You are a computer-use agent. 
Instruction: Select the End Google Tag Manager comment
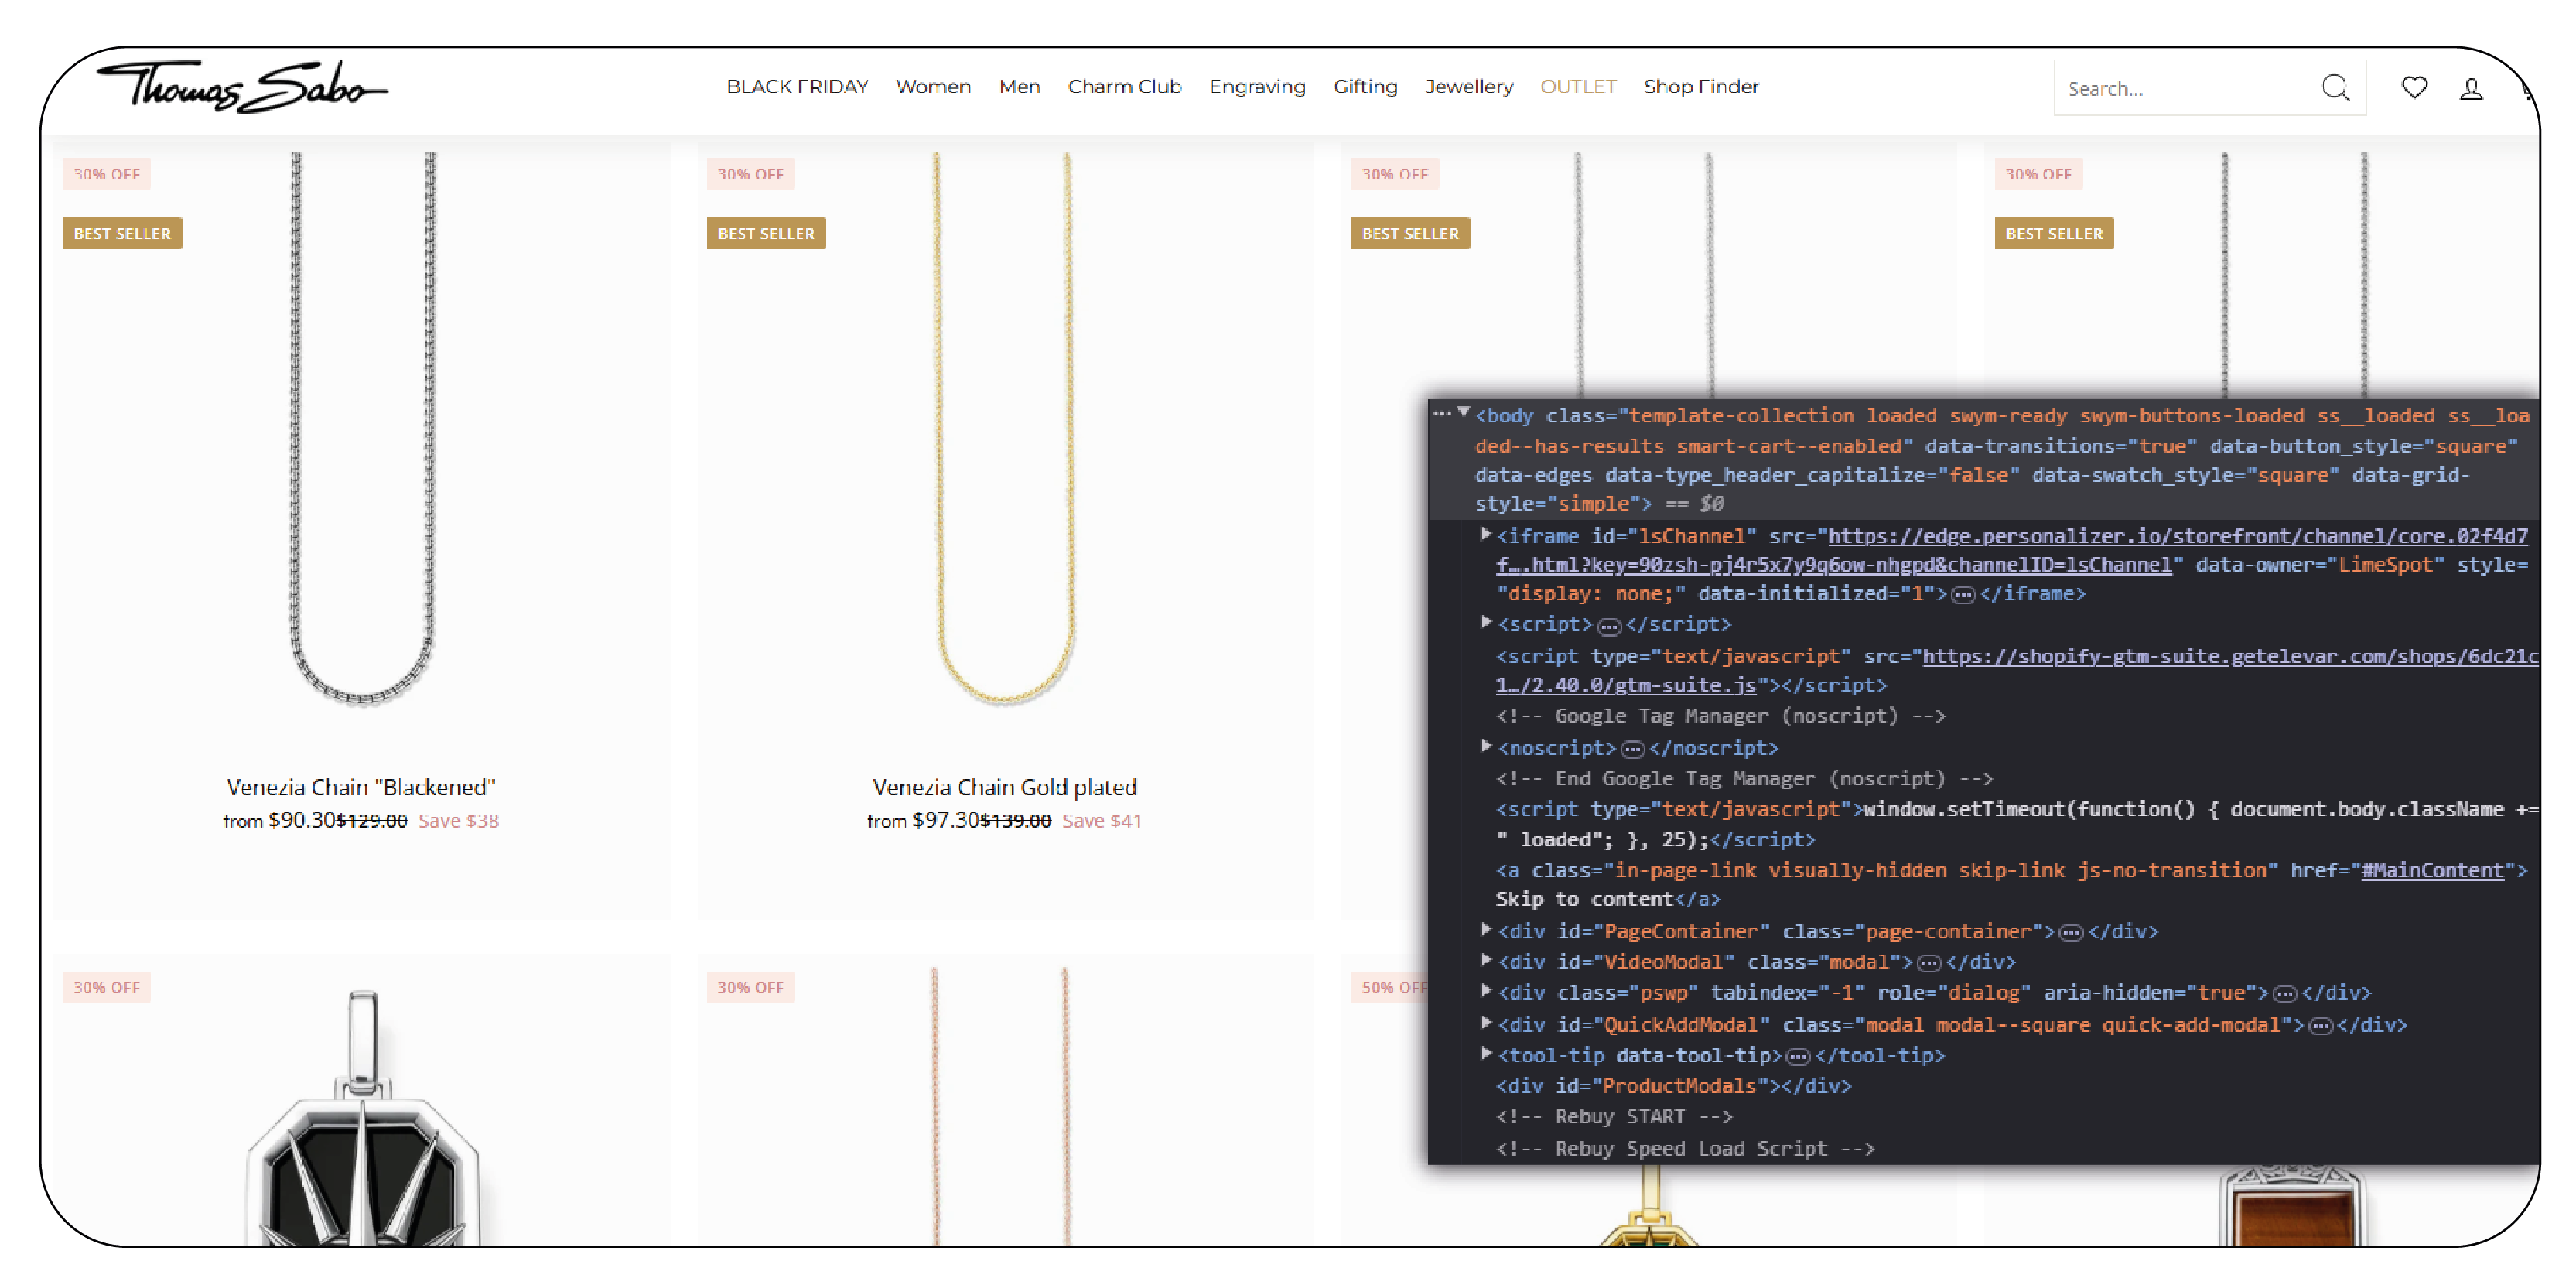pyautogui.click(x=1744, y=778)
